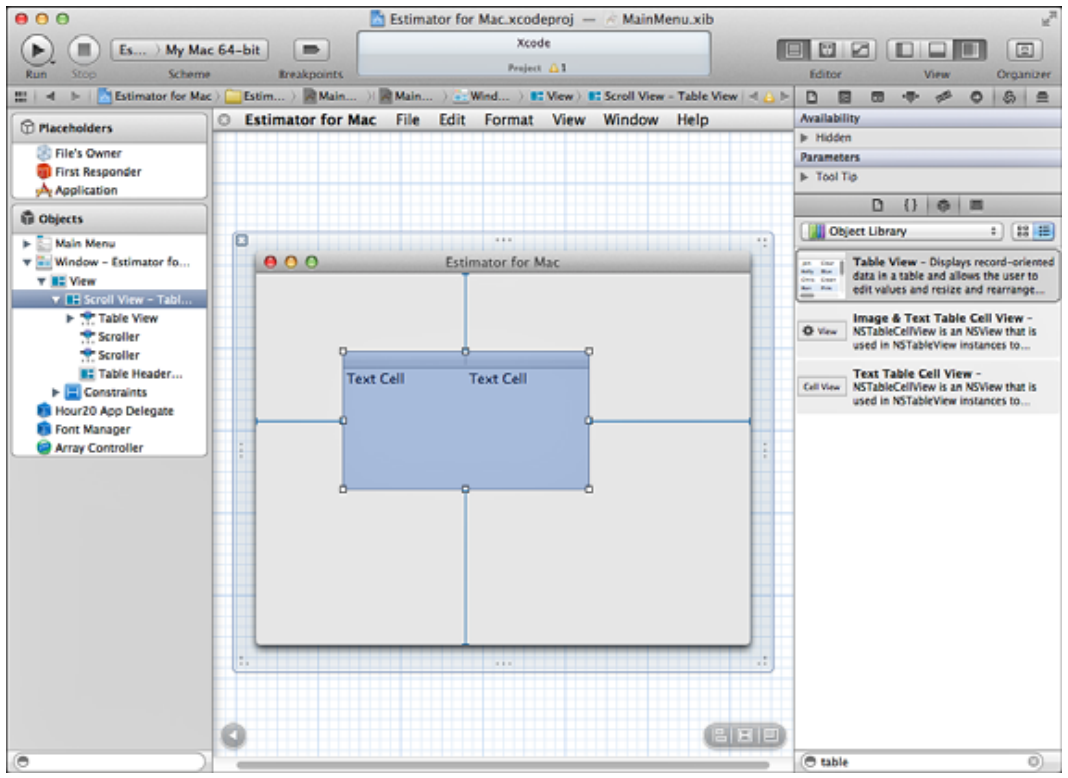Close the designed menu bar editor
Screen dimensions: 1068x778
tap(225, 121)
